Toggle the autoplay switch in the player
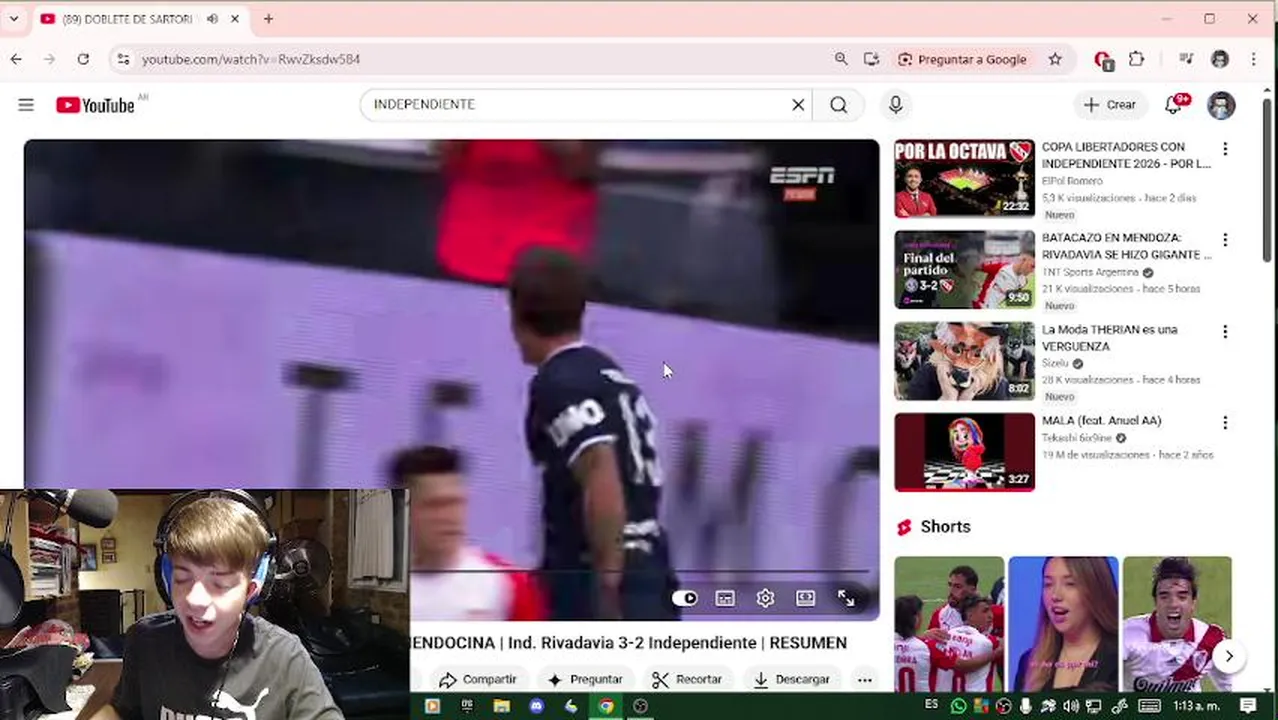The image size is (1278, 720). coord(685,598)
